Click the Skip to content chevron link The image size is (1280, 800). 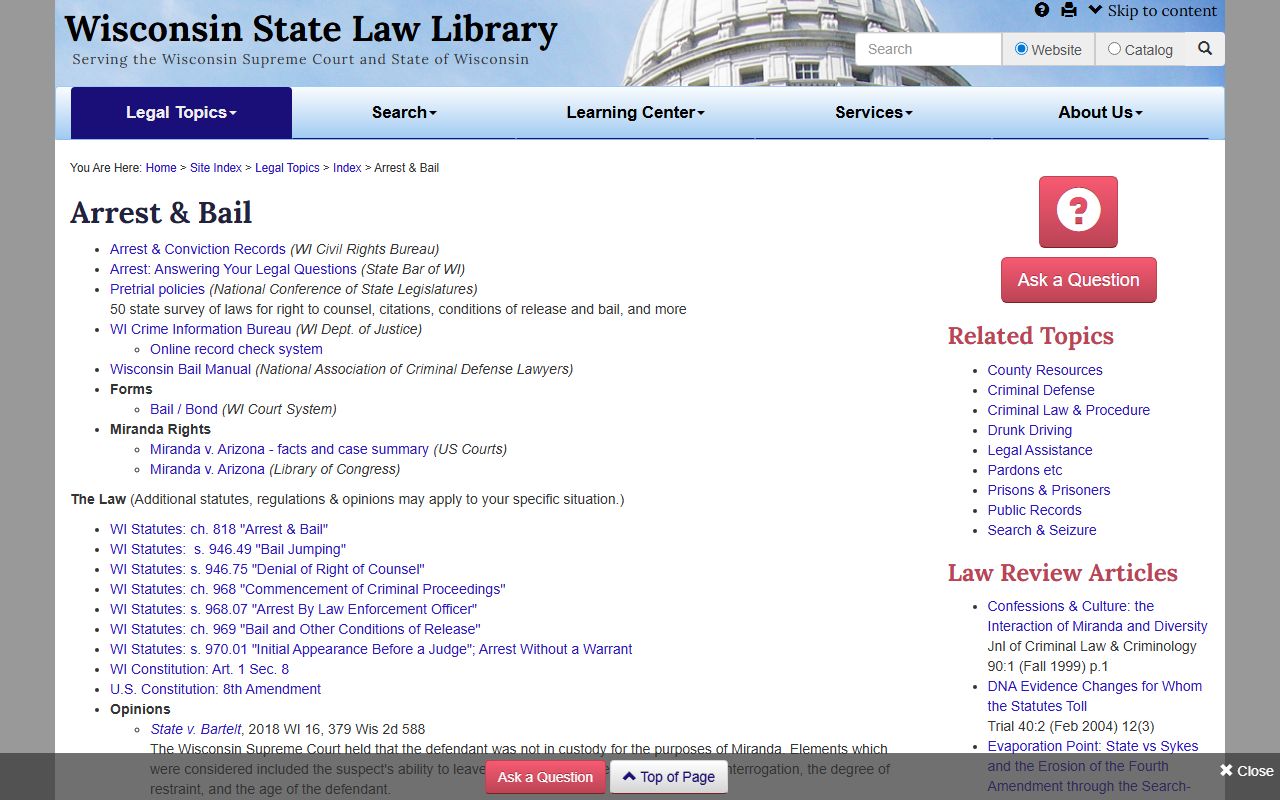pos(1152,10)
